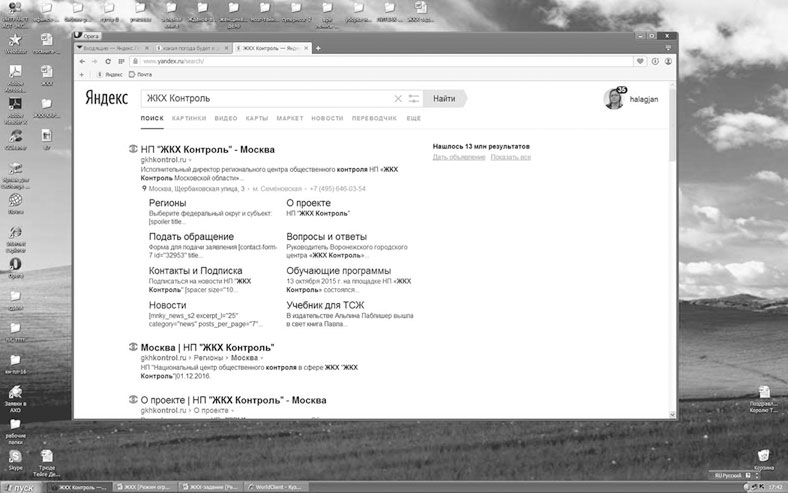Screen dimensions: 788x493
Task: Add bookmark with plus icon on bookmarks bar
Action: [x=82, y=74]
